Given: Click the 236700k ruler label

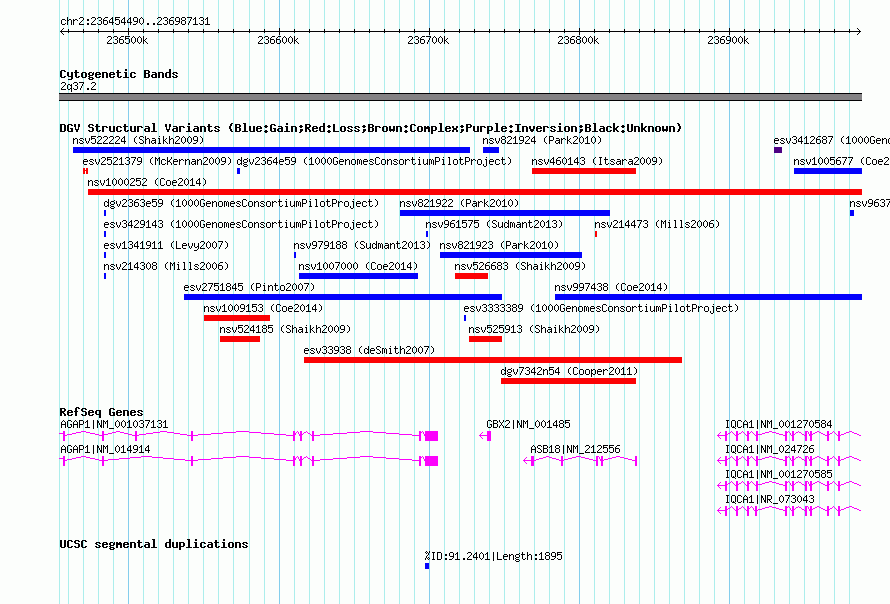Looking at the screenshot, I should (428, 40).
